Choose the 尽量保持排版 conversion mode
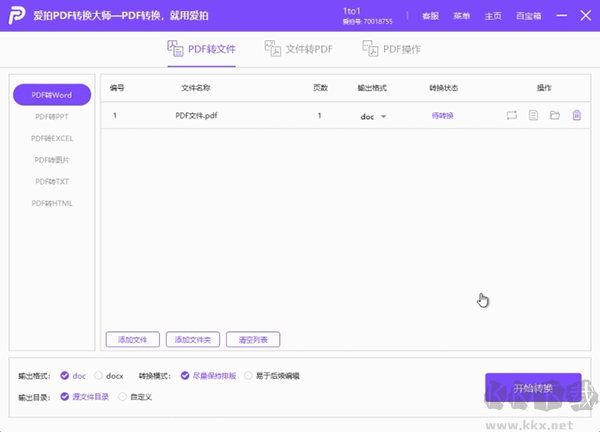Screen dimensions: 600x432 tap(185, 375)
